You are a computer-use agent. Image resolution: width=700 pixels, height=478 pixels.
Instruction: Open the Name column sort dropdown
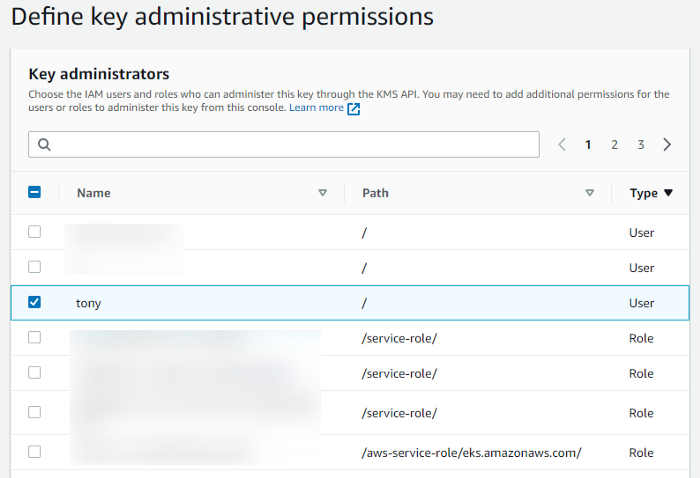[322, 193]
